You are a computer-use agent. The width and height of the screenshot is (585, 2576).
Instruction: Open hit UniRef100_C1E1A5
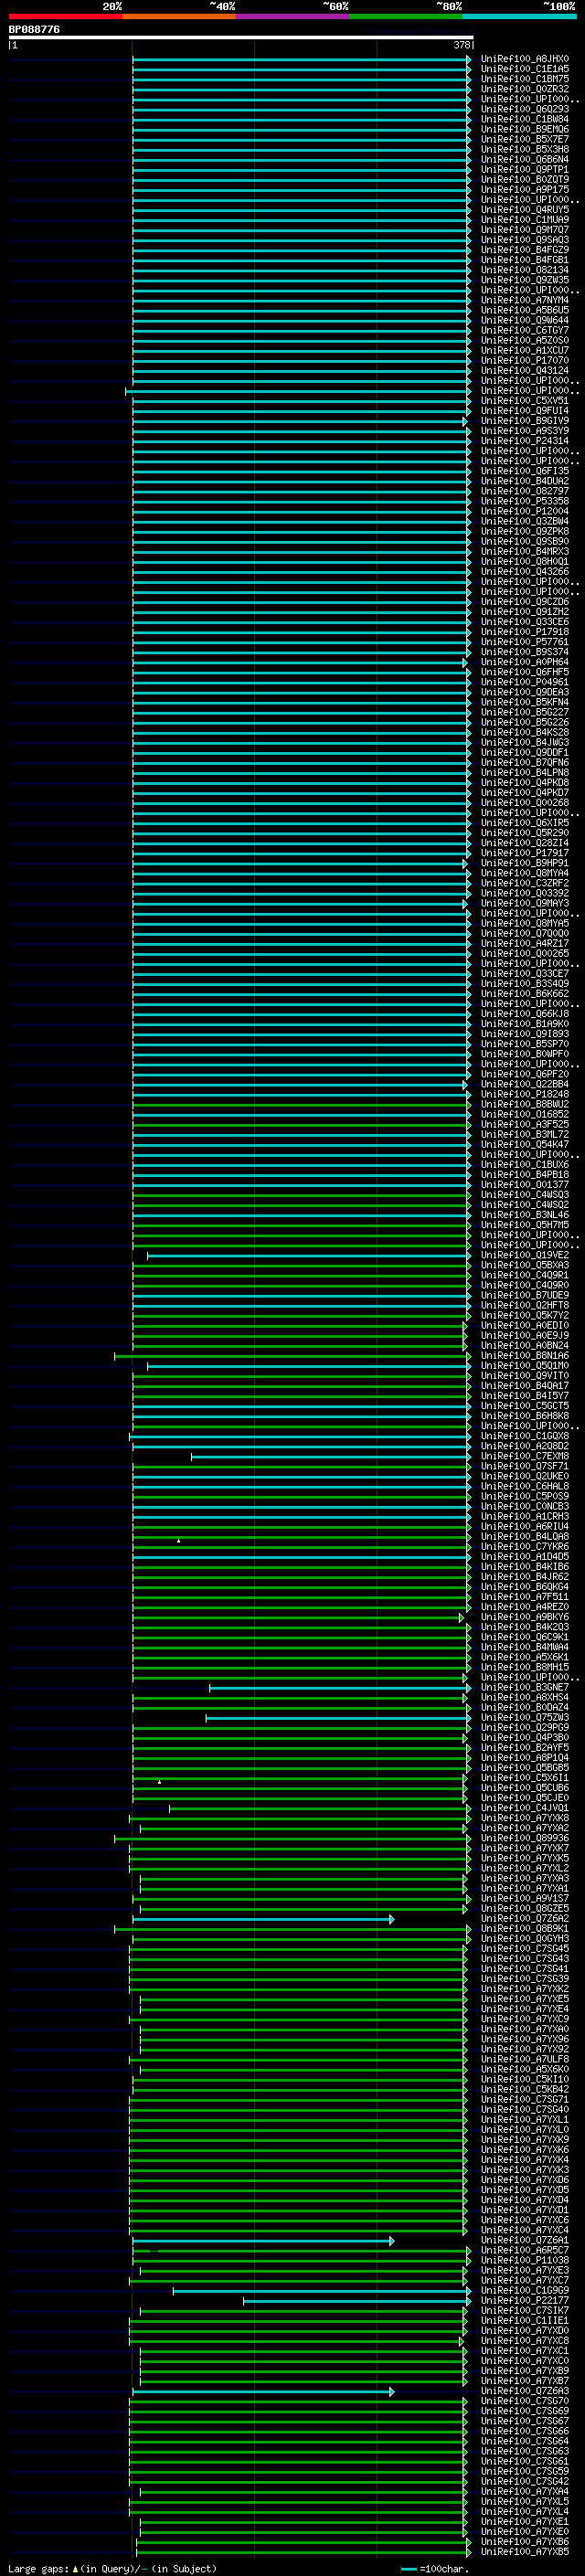525,69
